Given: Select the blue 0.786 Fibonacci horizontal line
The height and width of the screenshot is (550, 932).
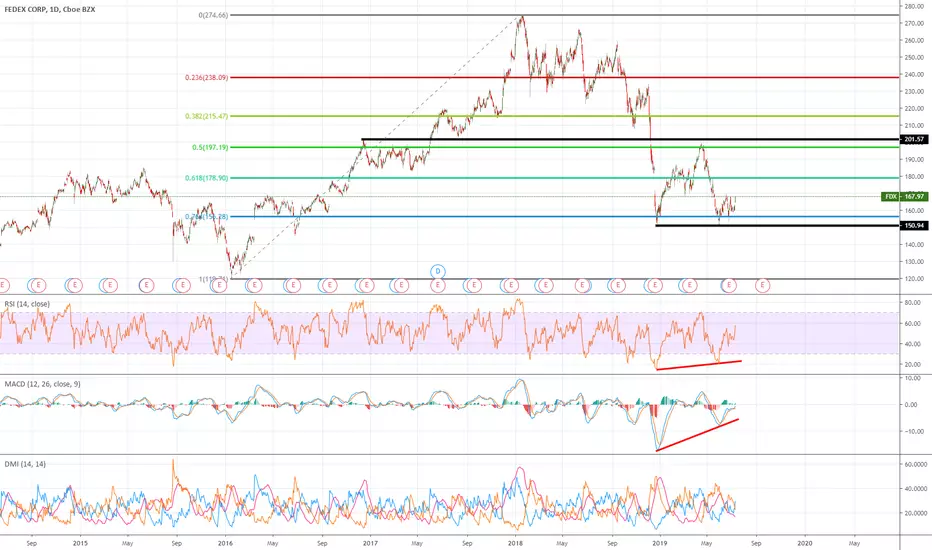Looking at the screenshot, I should pos(563,216).
